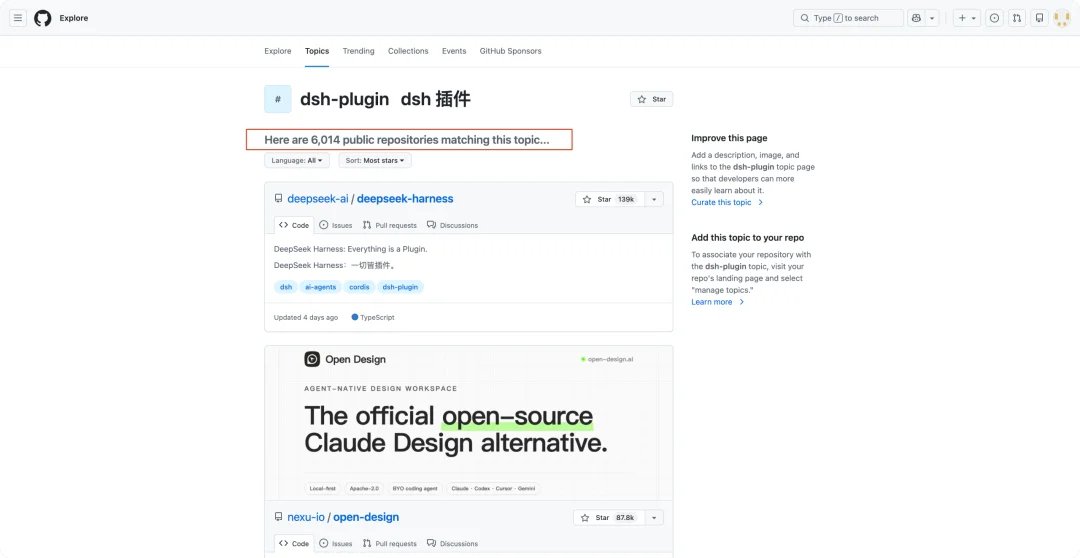Screen dimensions: 1080x558
Task: Open open-design Issues tab
Action: tap(336, 544)
